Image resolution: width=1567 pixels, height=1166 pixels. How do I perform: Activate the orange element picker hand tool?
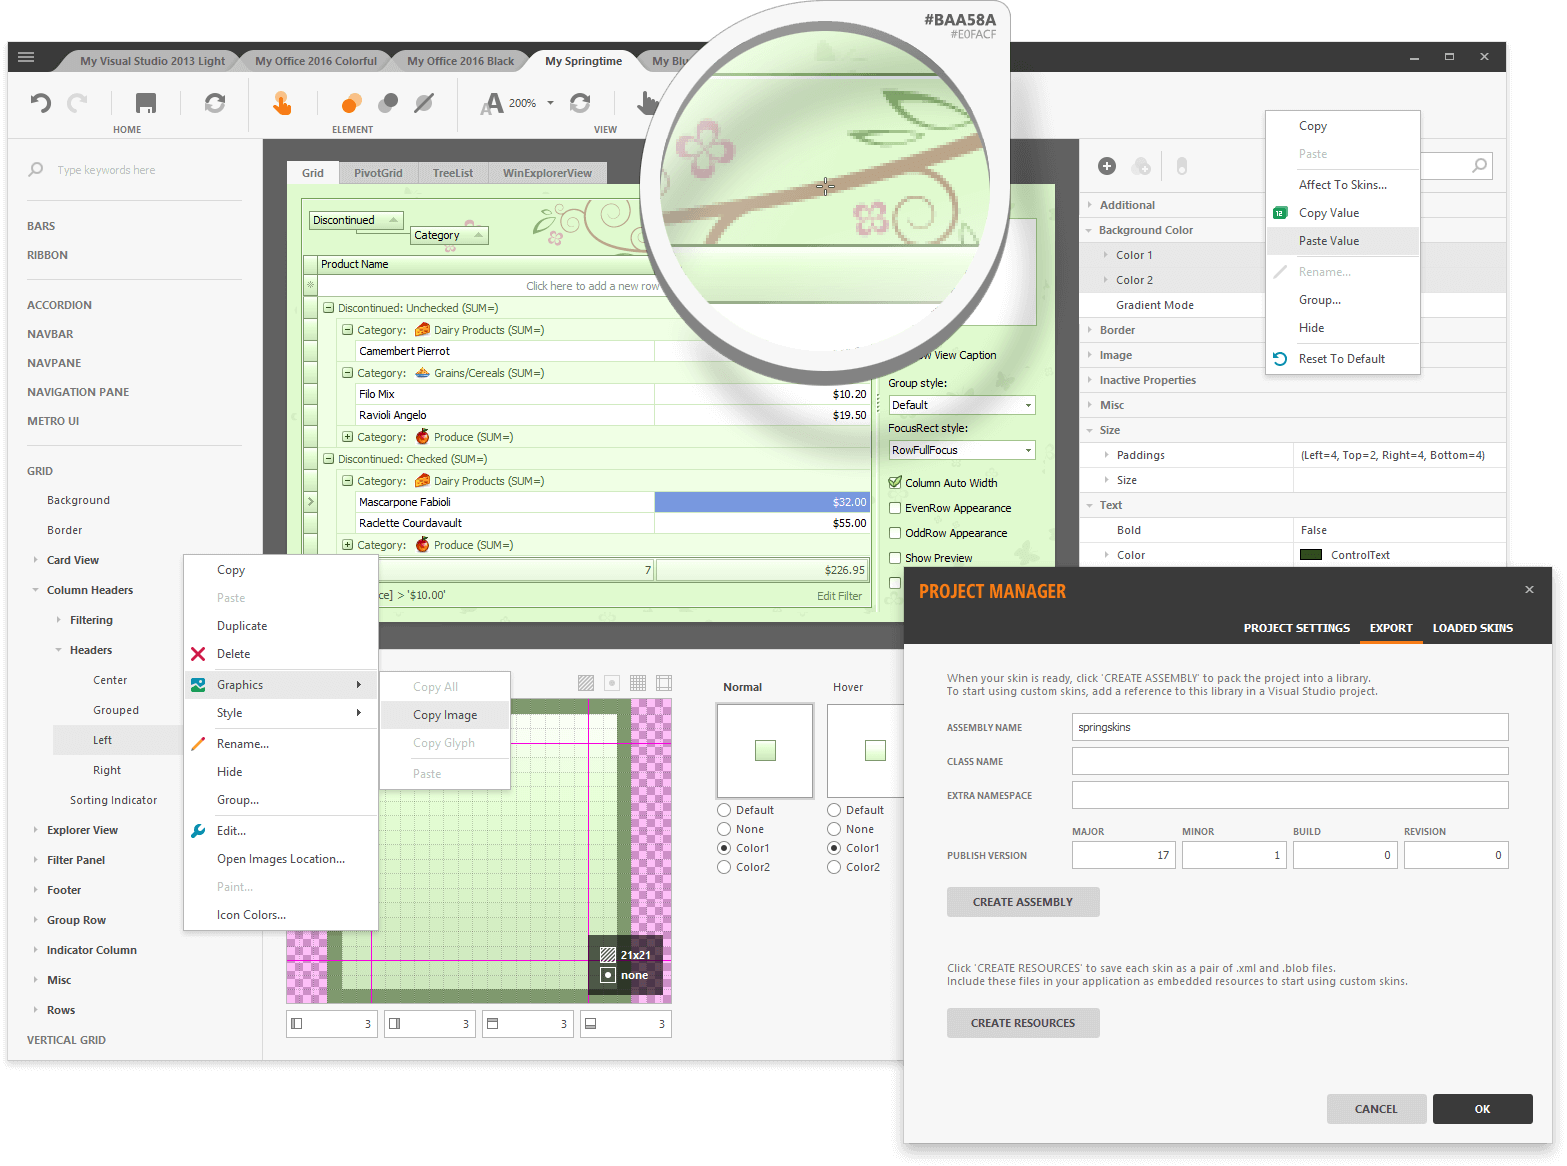pyautogui.click(x=282, y=103)
